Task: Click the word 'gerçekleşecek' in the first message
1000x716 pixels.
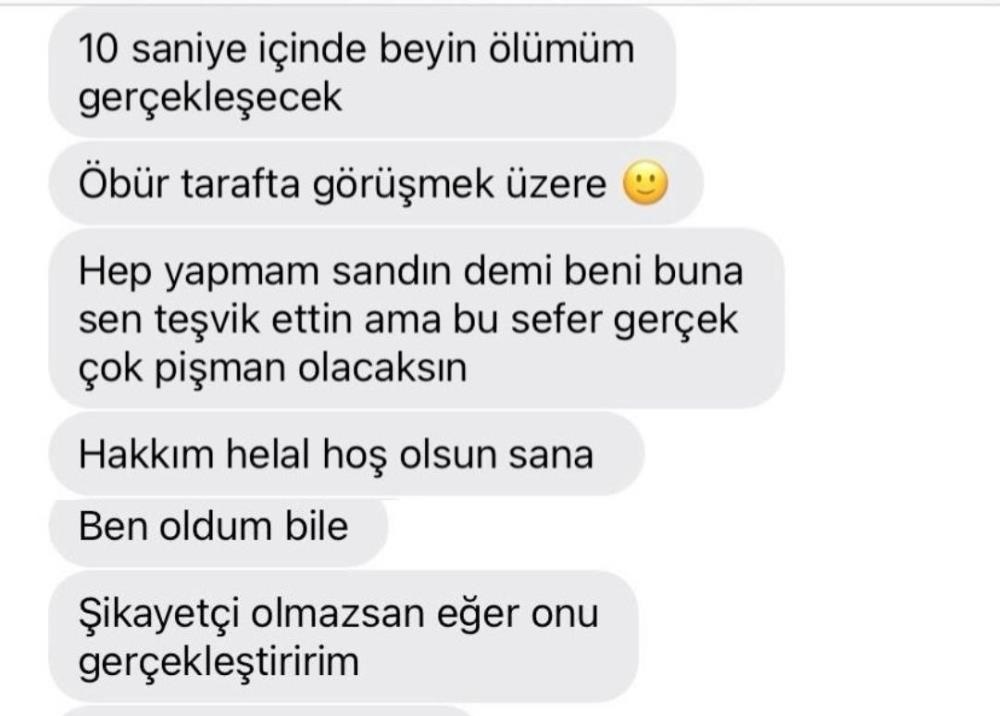Action: [210, 98]
